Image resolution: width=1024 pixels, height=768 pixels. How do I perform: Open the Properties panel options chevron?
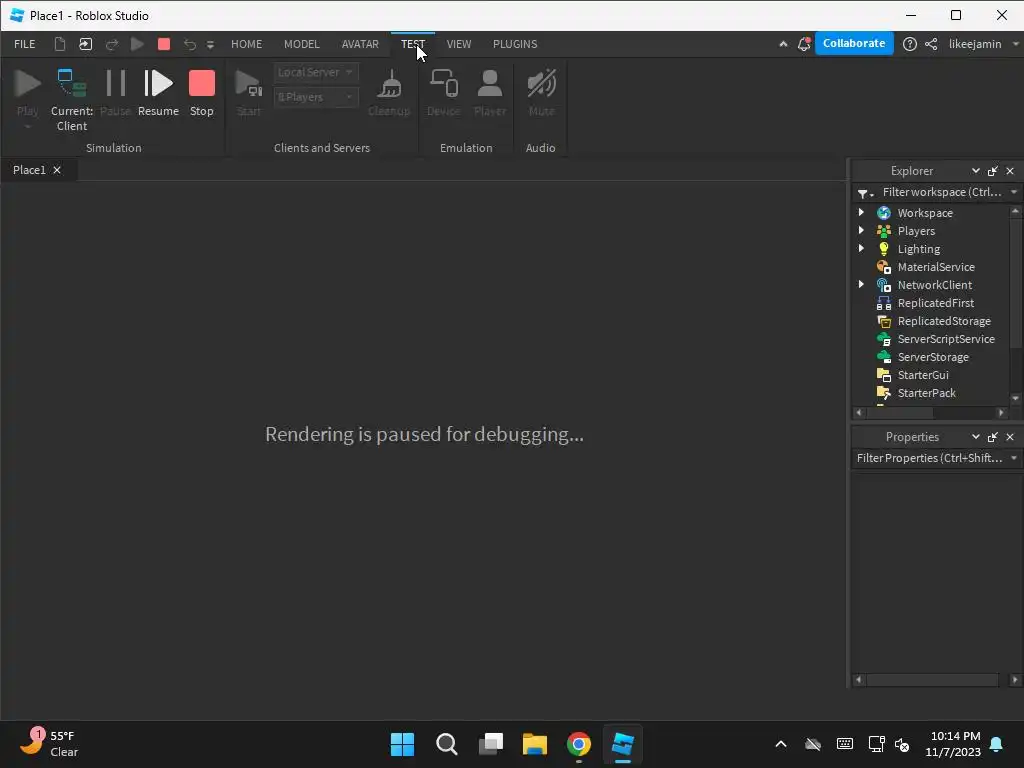tap(976, 436)
